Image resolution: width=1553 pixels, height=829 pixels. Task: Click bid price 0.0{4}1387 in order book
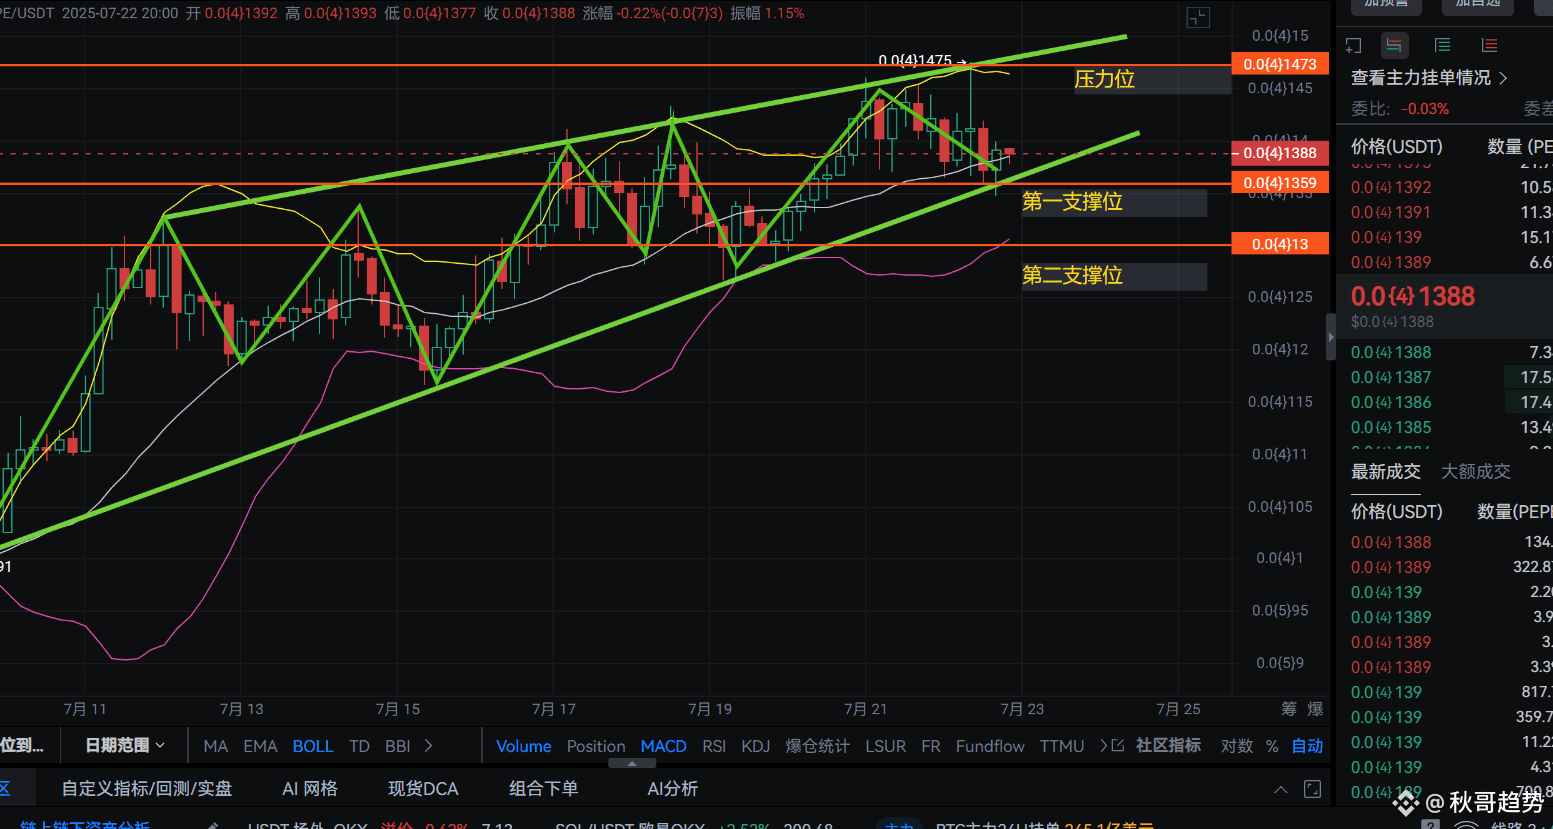coord(1391,377)
